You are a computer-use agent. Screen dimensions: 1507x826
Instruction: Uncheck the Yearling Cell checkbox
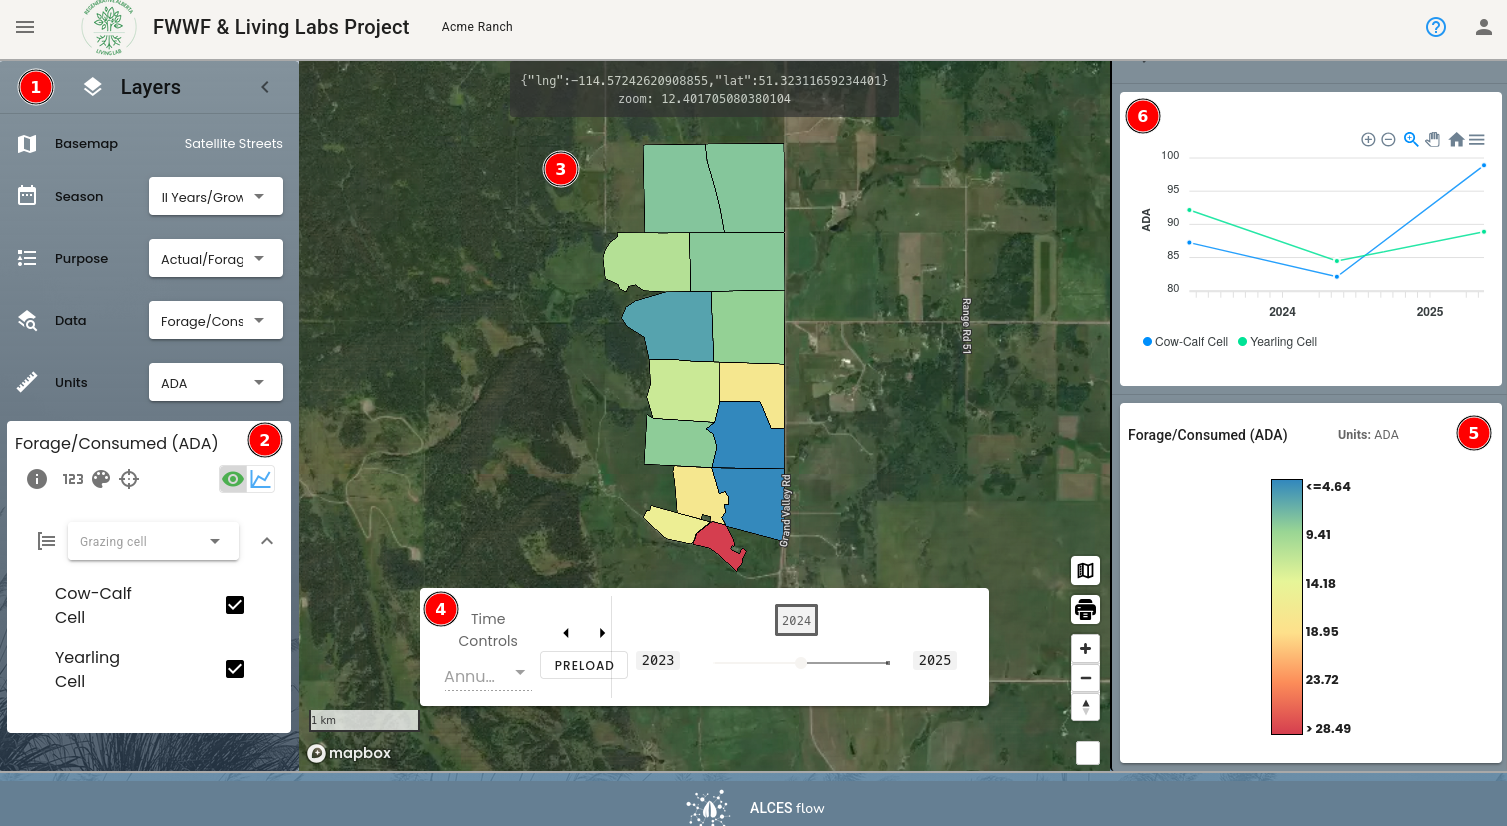(x=235, y=669)
